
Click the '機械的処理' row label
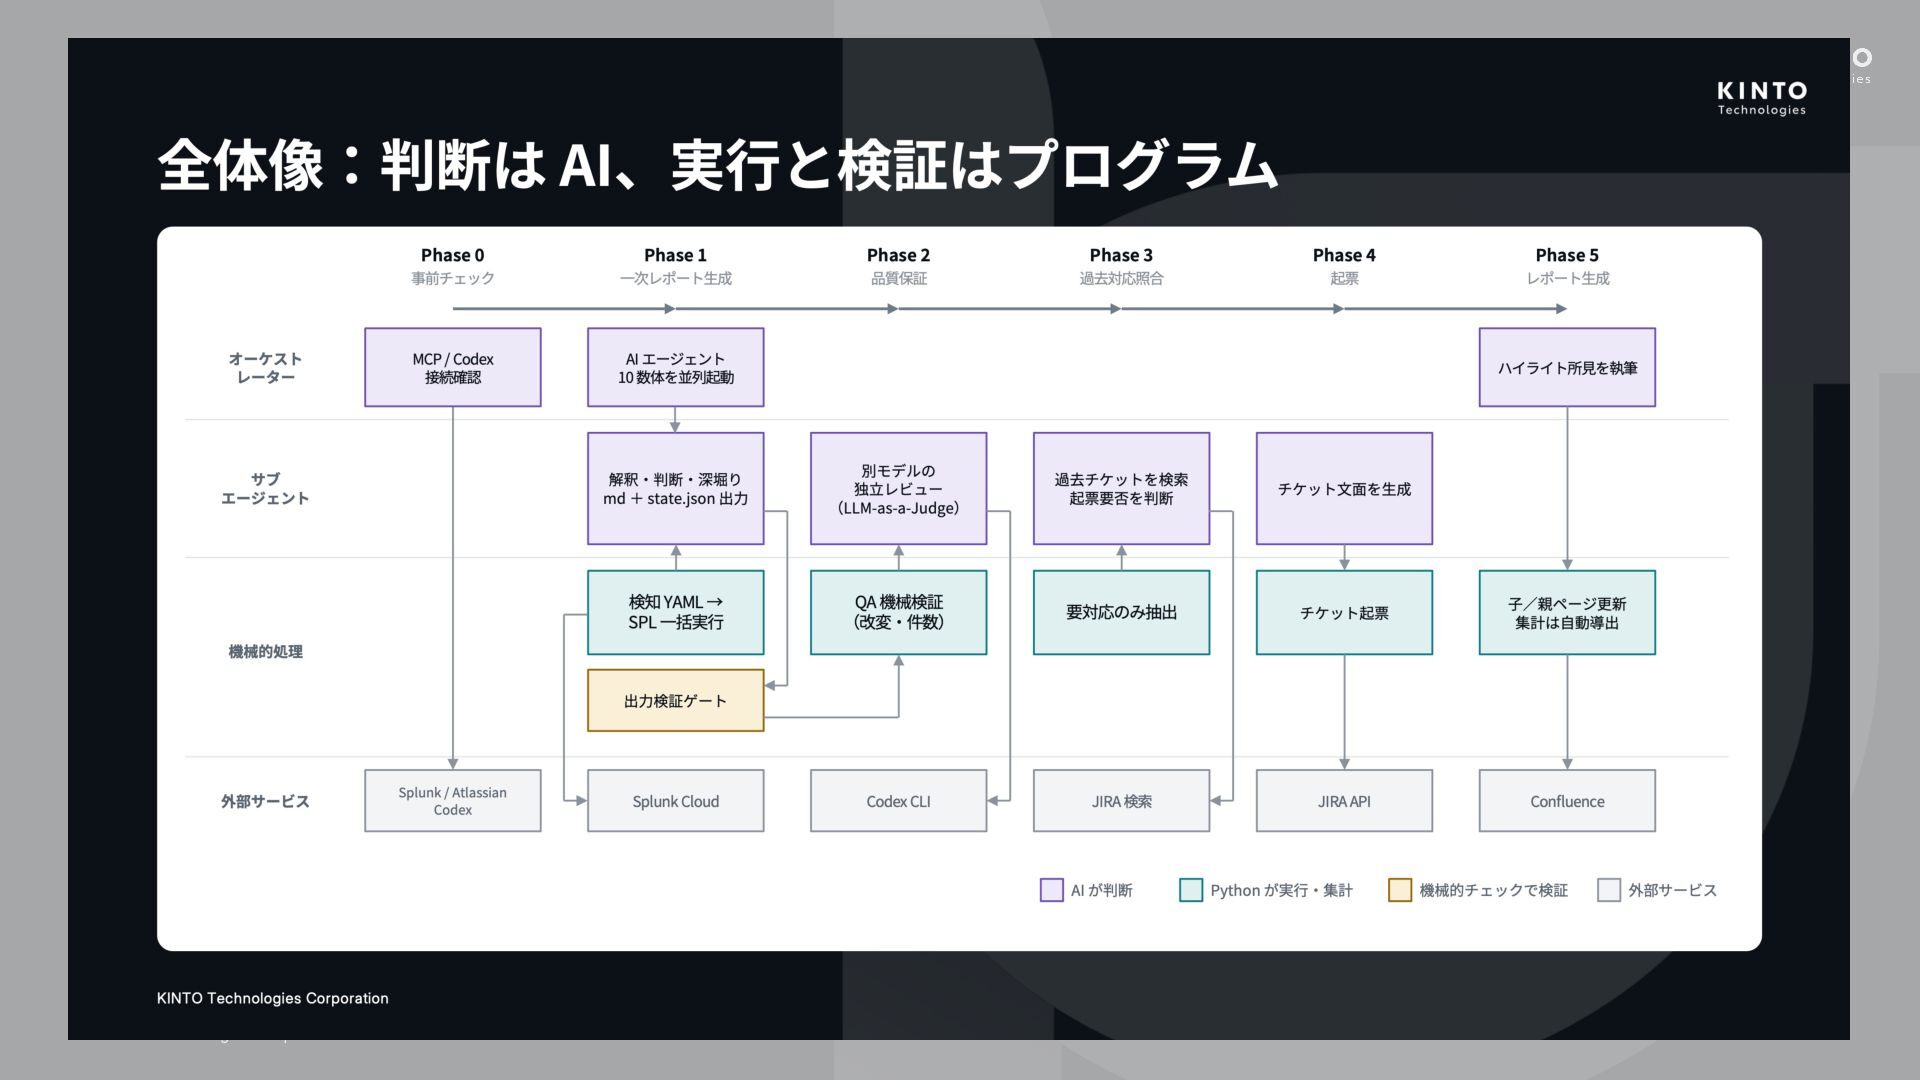[x=265, y=652]
